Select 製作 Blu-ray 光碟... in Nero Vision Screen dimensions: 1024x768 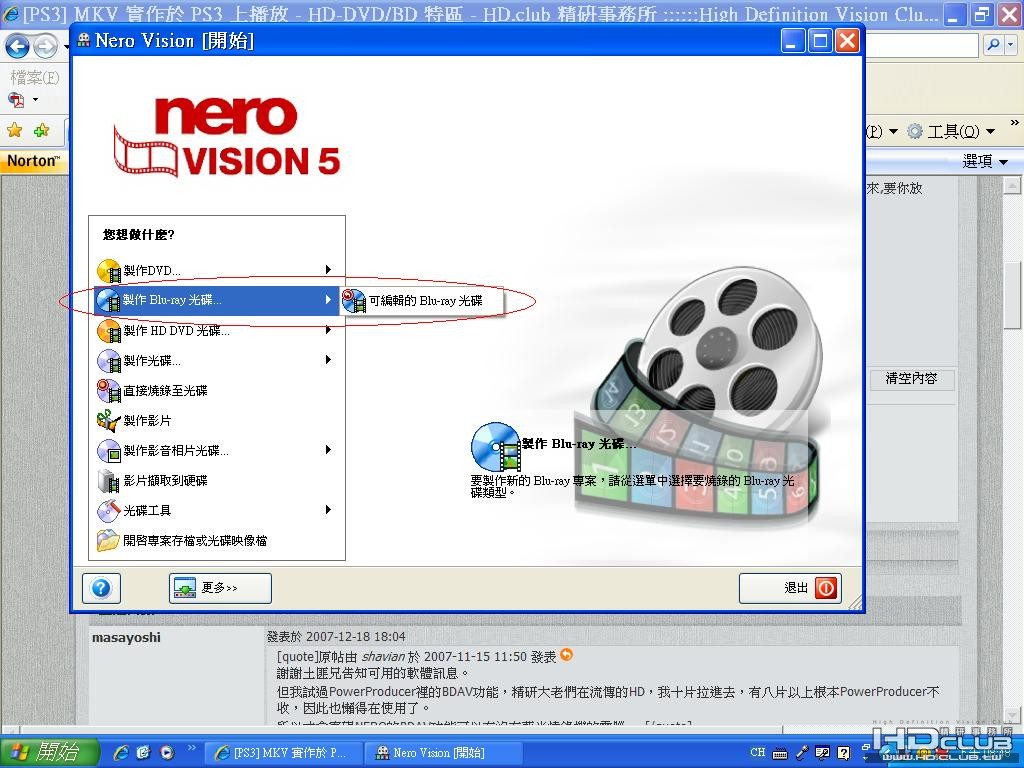click(217, 300)
